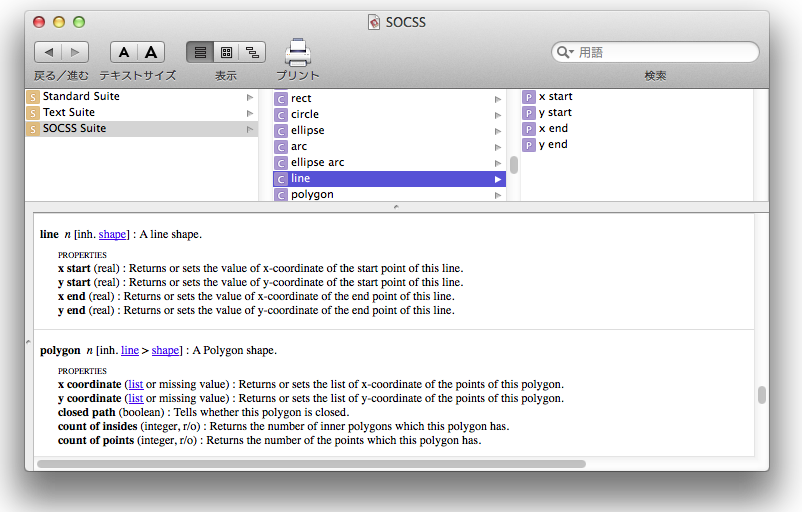Decrease text size with the small A button

[123, 52]
